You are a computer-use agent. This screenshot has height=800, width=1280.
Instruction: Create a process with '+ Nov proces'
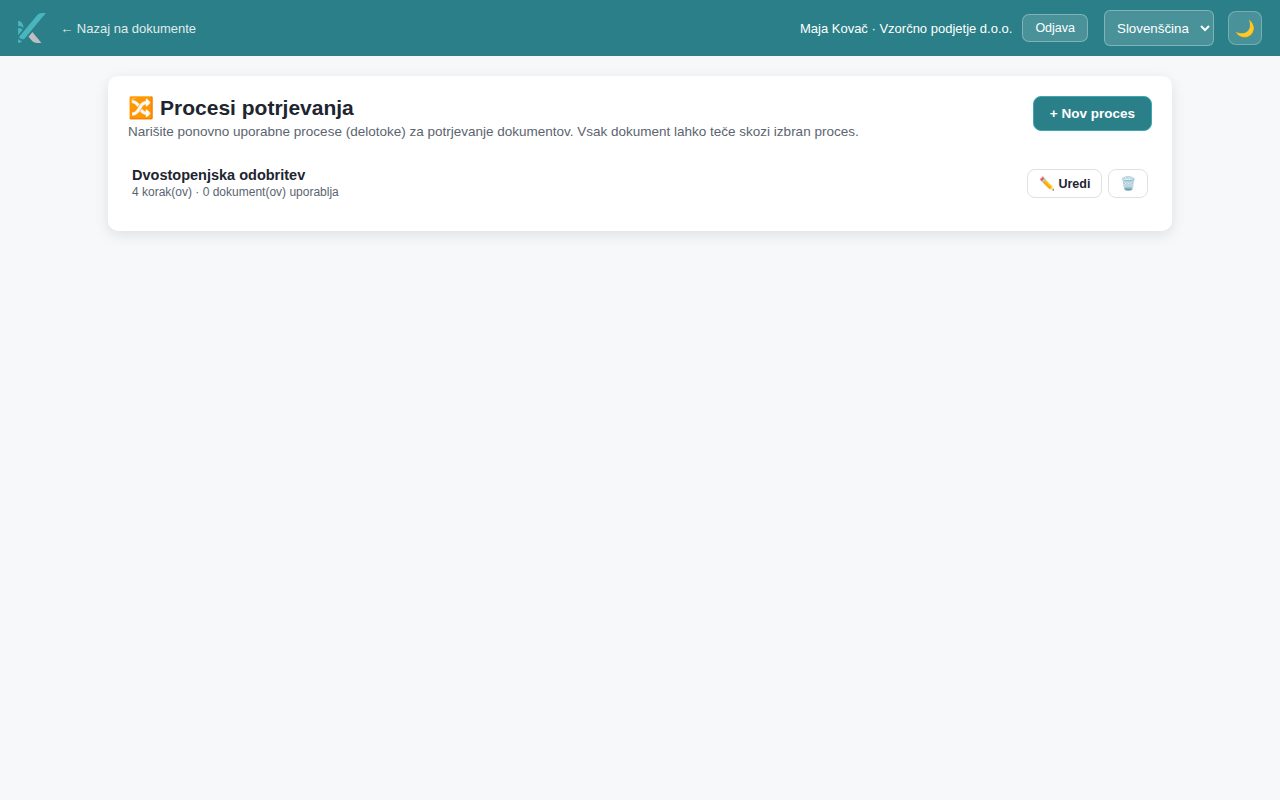tap(1092, 113)
